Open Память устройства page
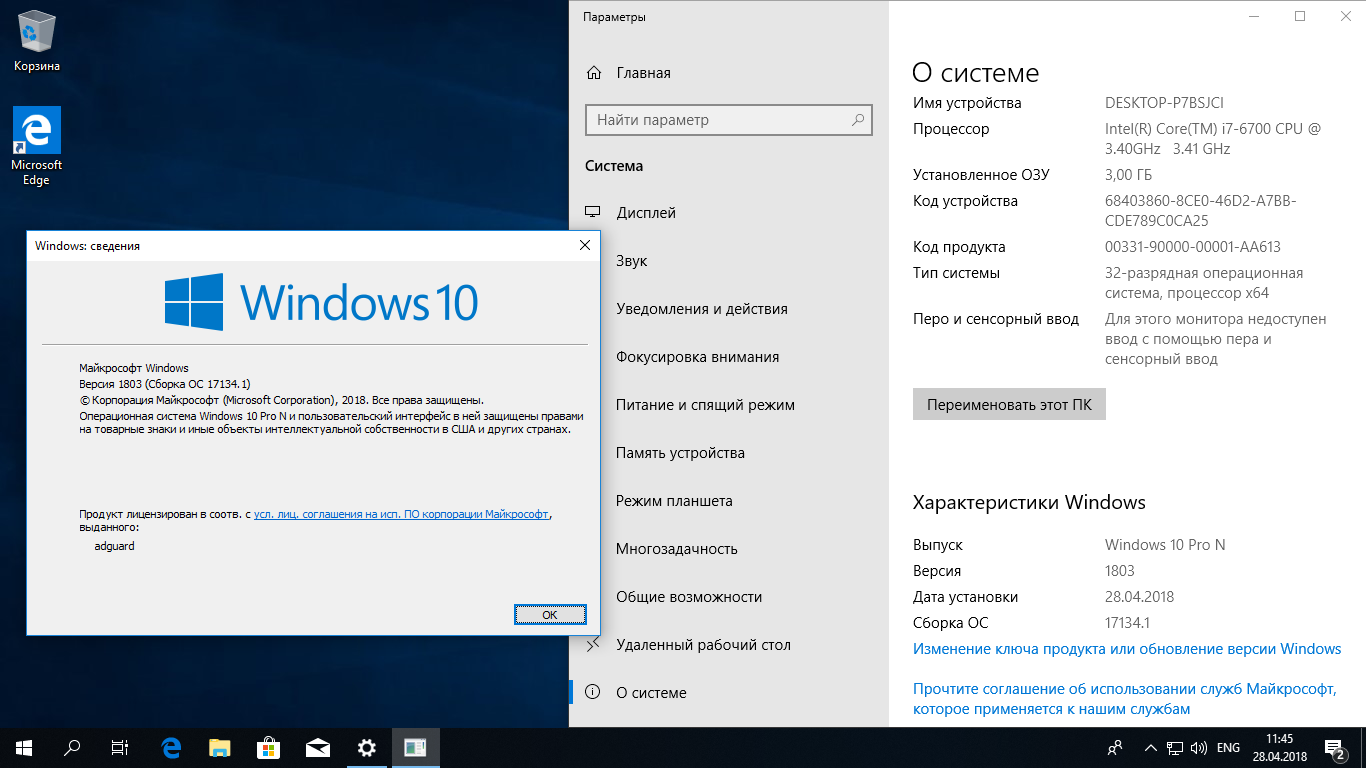This screenshot has width=1366, height=768. click(728, 453)
